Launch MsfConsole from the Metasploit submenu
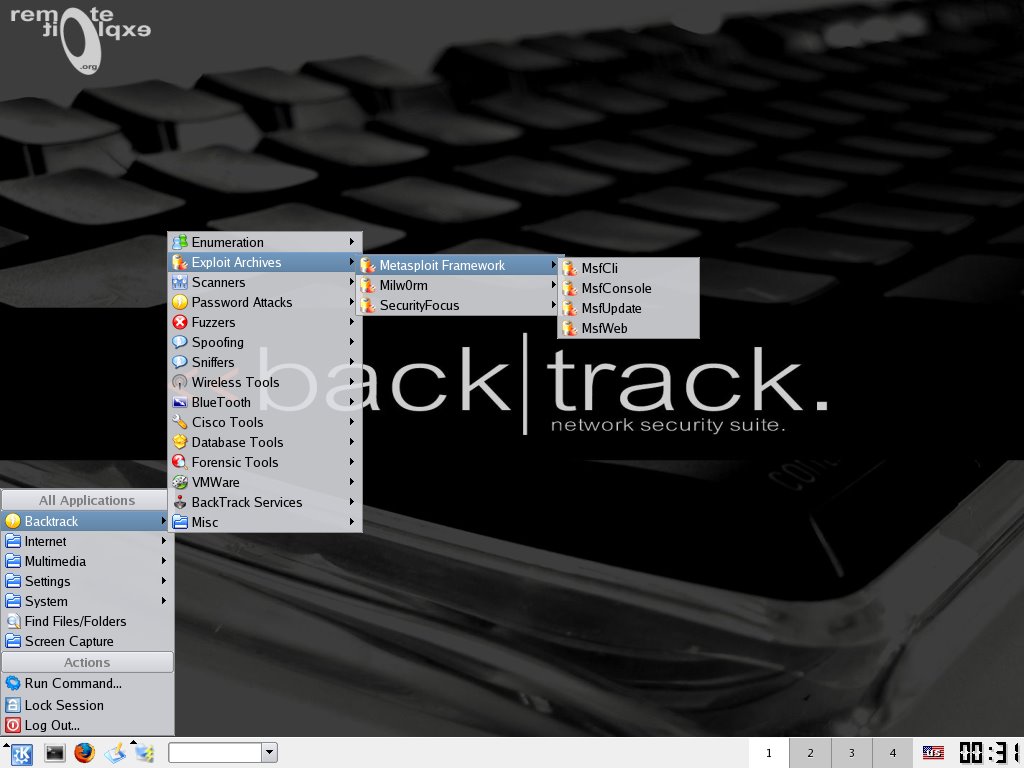This screenshot has width=1024, height=768. pos(628,288)
